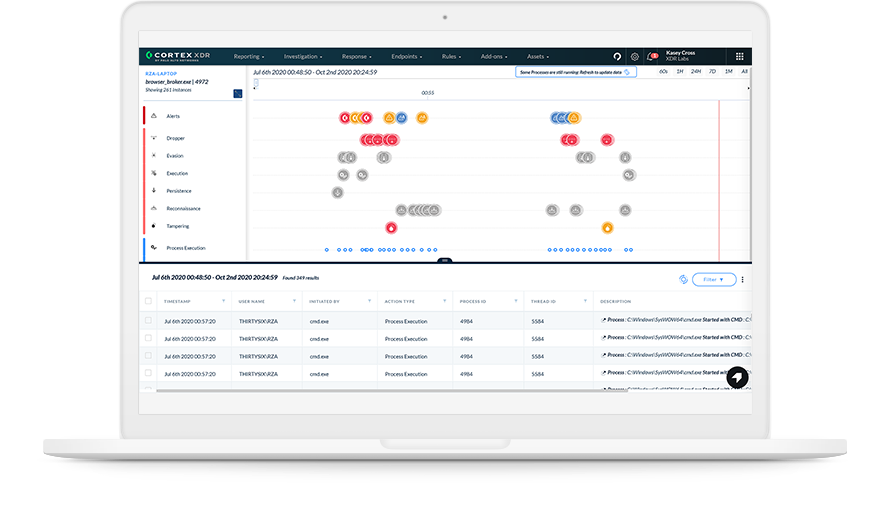Screen dimensions: 886x512
Task: Open the table's three-dot options menu
Action: 742,280
